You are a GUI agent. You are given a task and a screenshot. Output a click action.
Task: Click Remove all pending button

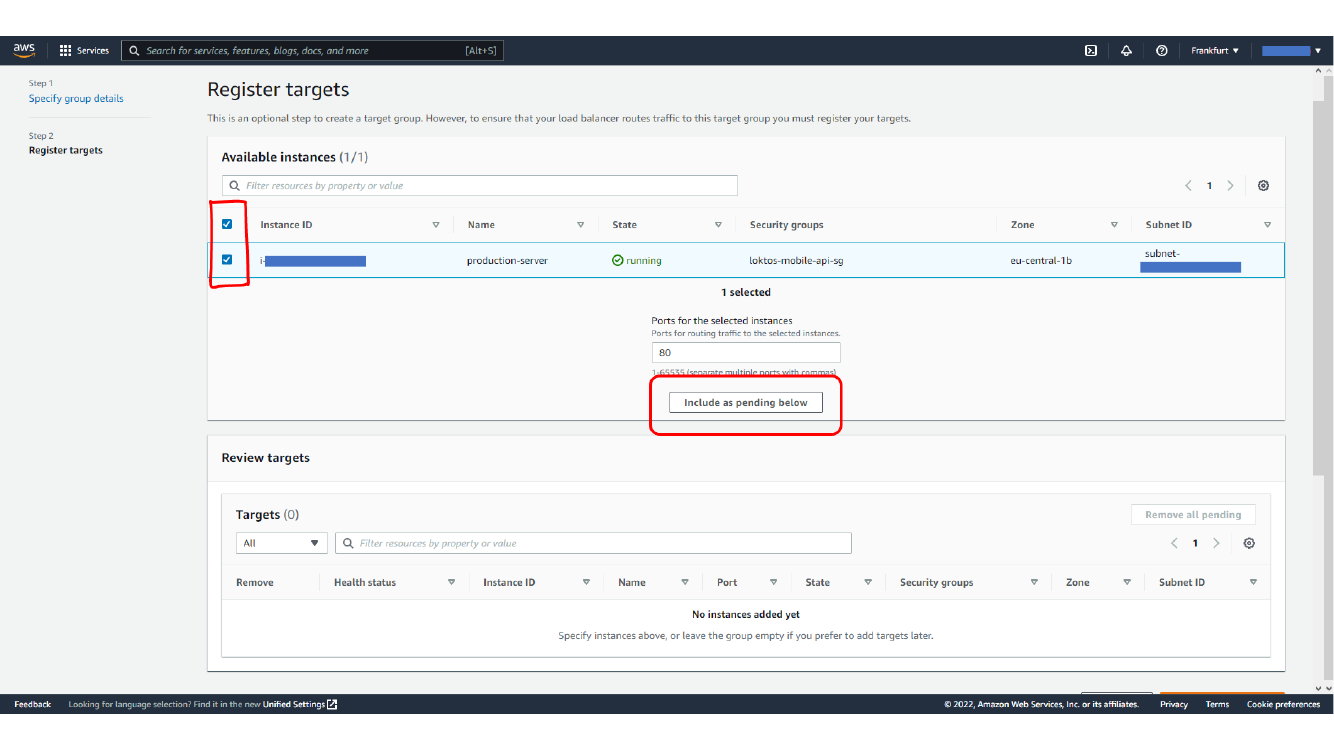1193,514
